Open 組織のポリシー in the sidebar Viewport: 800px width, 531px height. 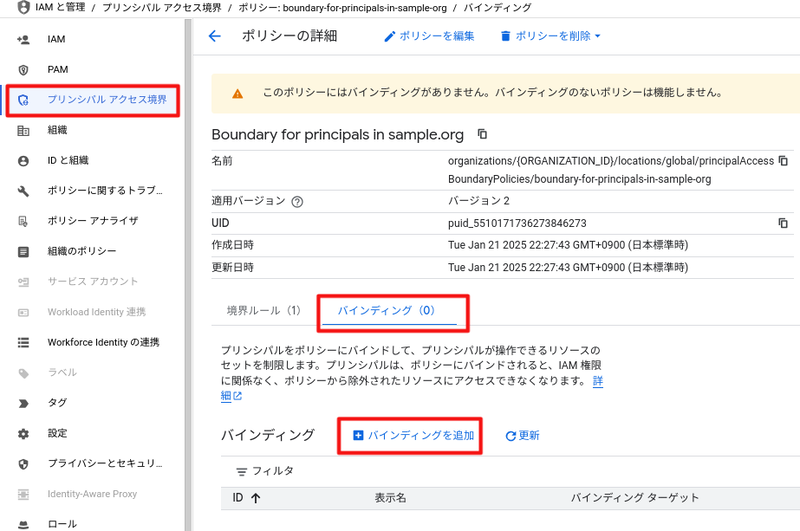click(82, 251)
